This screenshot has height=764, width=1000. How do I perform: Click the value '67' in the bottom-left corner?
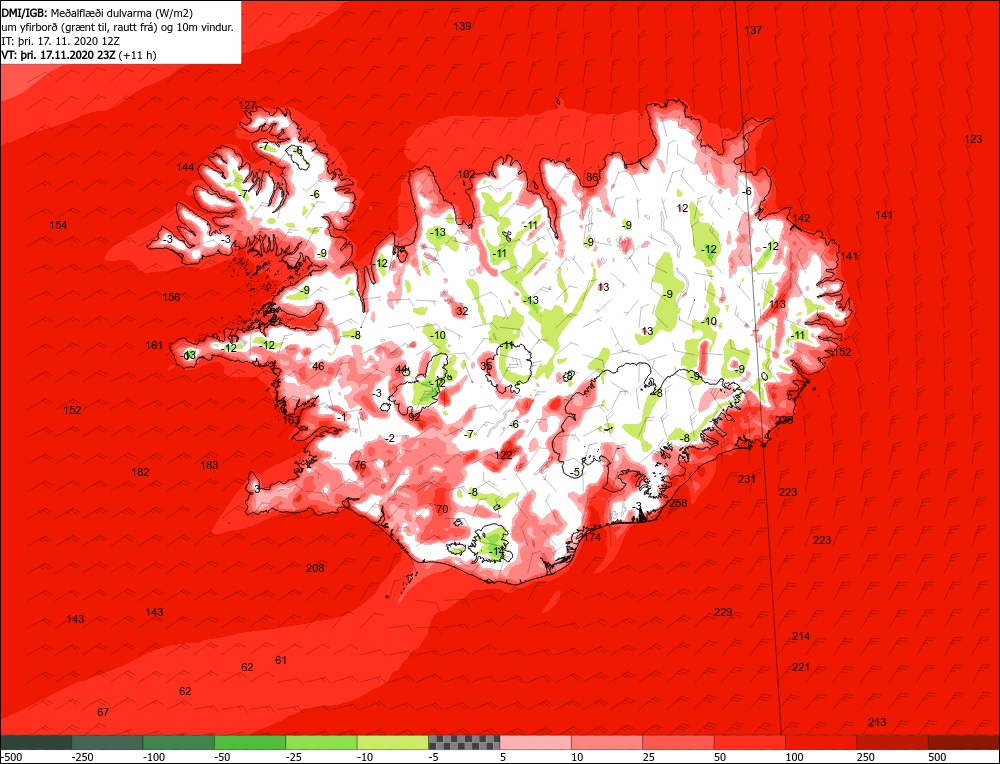click(103, 712)
